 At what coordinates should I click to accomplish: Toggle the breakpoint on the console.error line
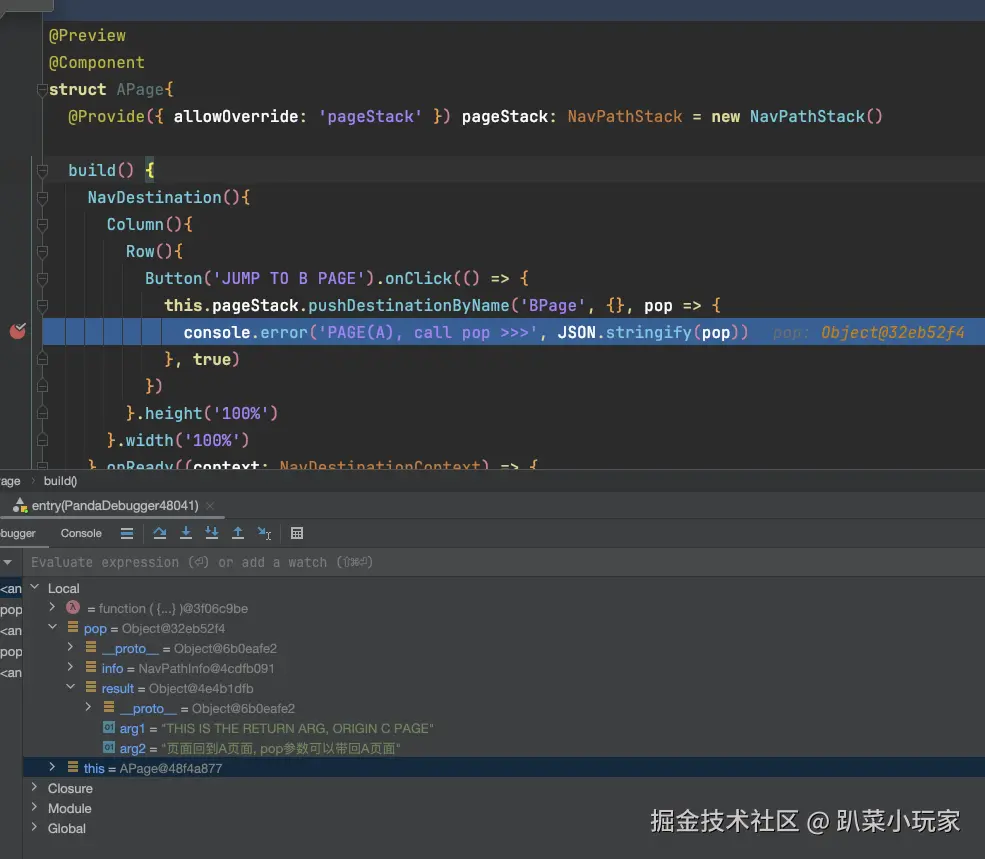click(17, 331)
